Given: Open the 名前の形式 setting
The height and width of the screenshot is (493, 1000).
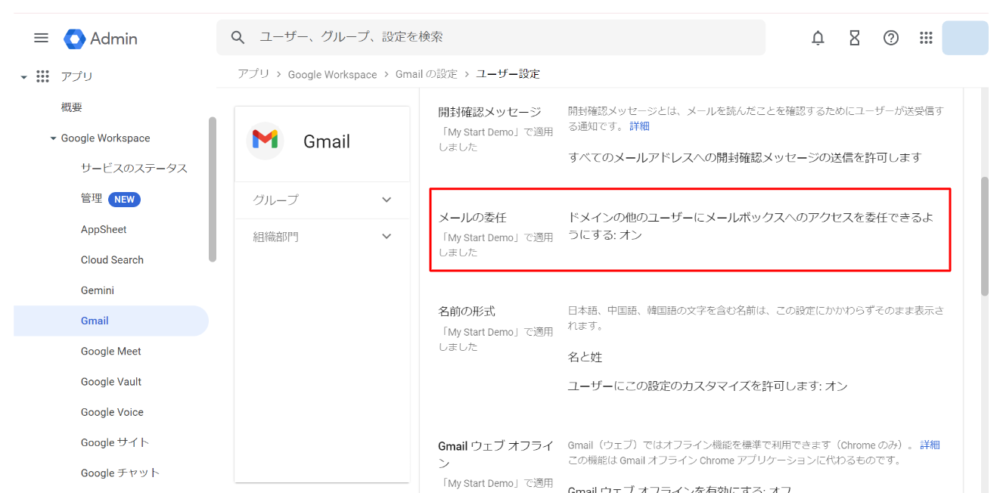Looking at the screenshot, I should coord(466,312).
